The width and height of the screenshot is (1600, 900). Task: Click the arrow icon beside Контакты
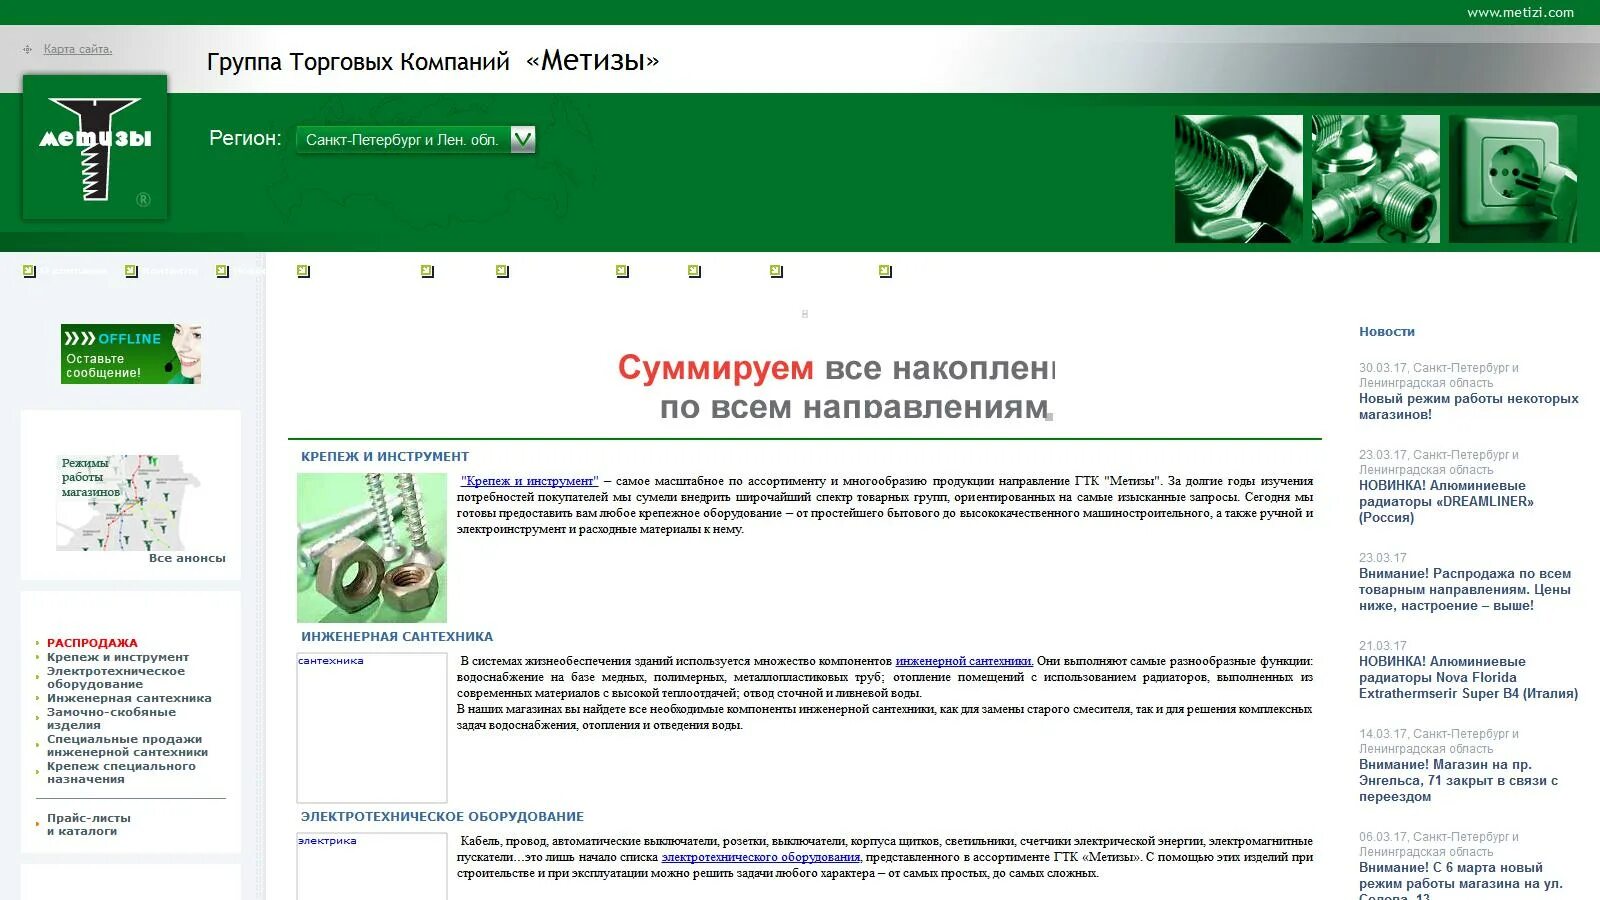[x=131, y=271]
